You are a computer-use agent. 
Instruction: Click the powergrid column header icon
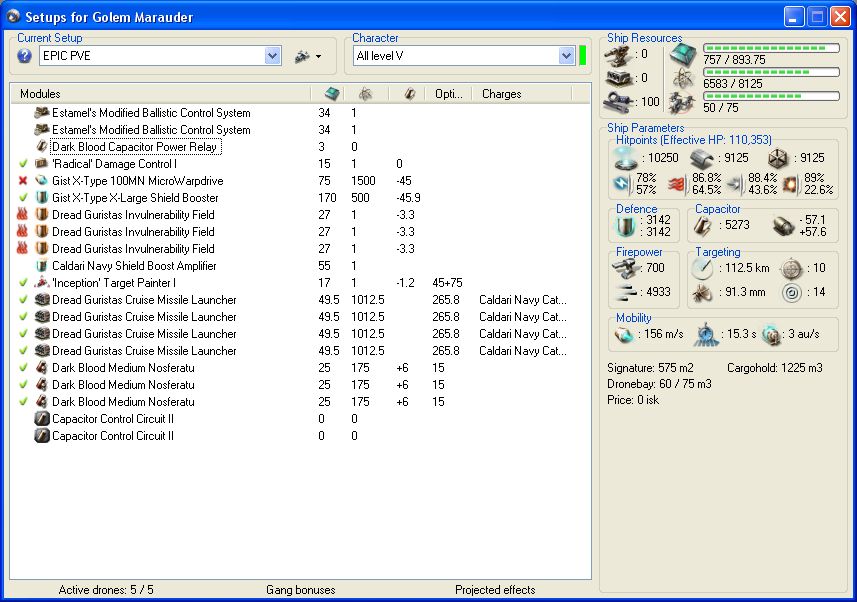(365, 93)
